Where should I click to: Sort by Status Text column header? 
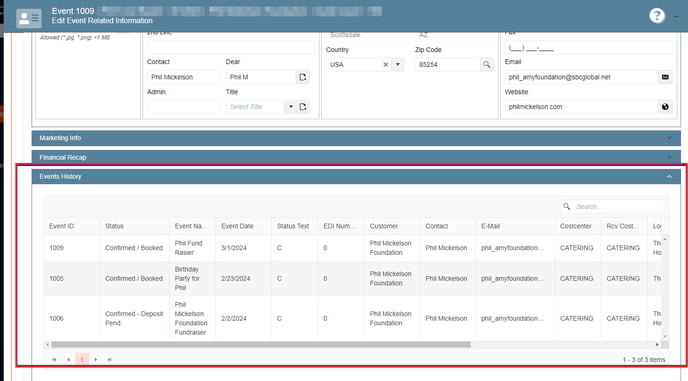pos(293,226)
